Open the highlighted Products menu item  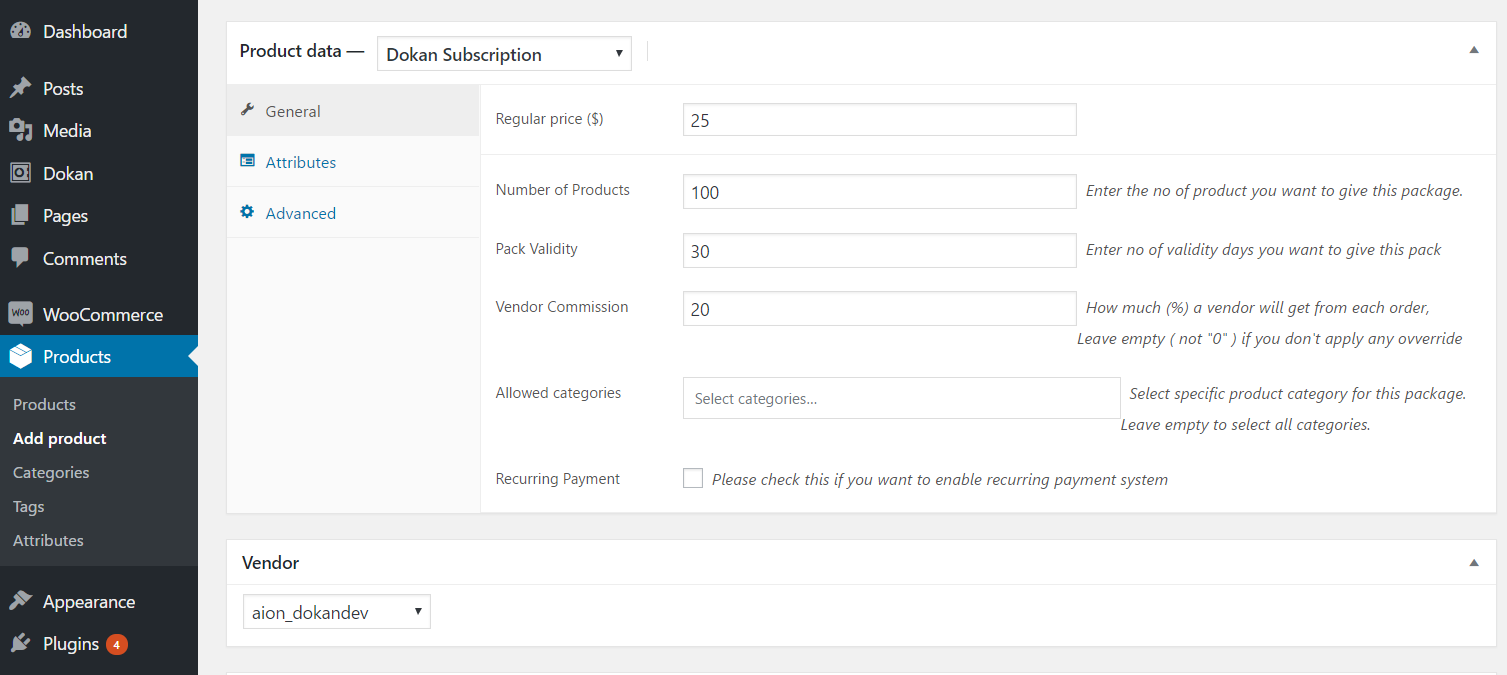(x=99, y=356)
